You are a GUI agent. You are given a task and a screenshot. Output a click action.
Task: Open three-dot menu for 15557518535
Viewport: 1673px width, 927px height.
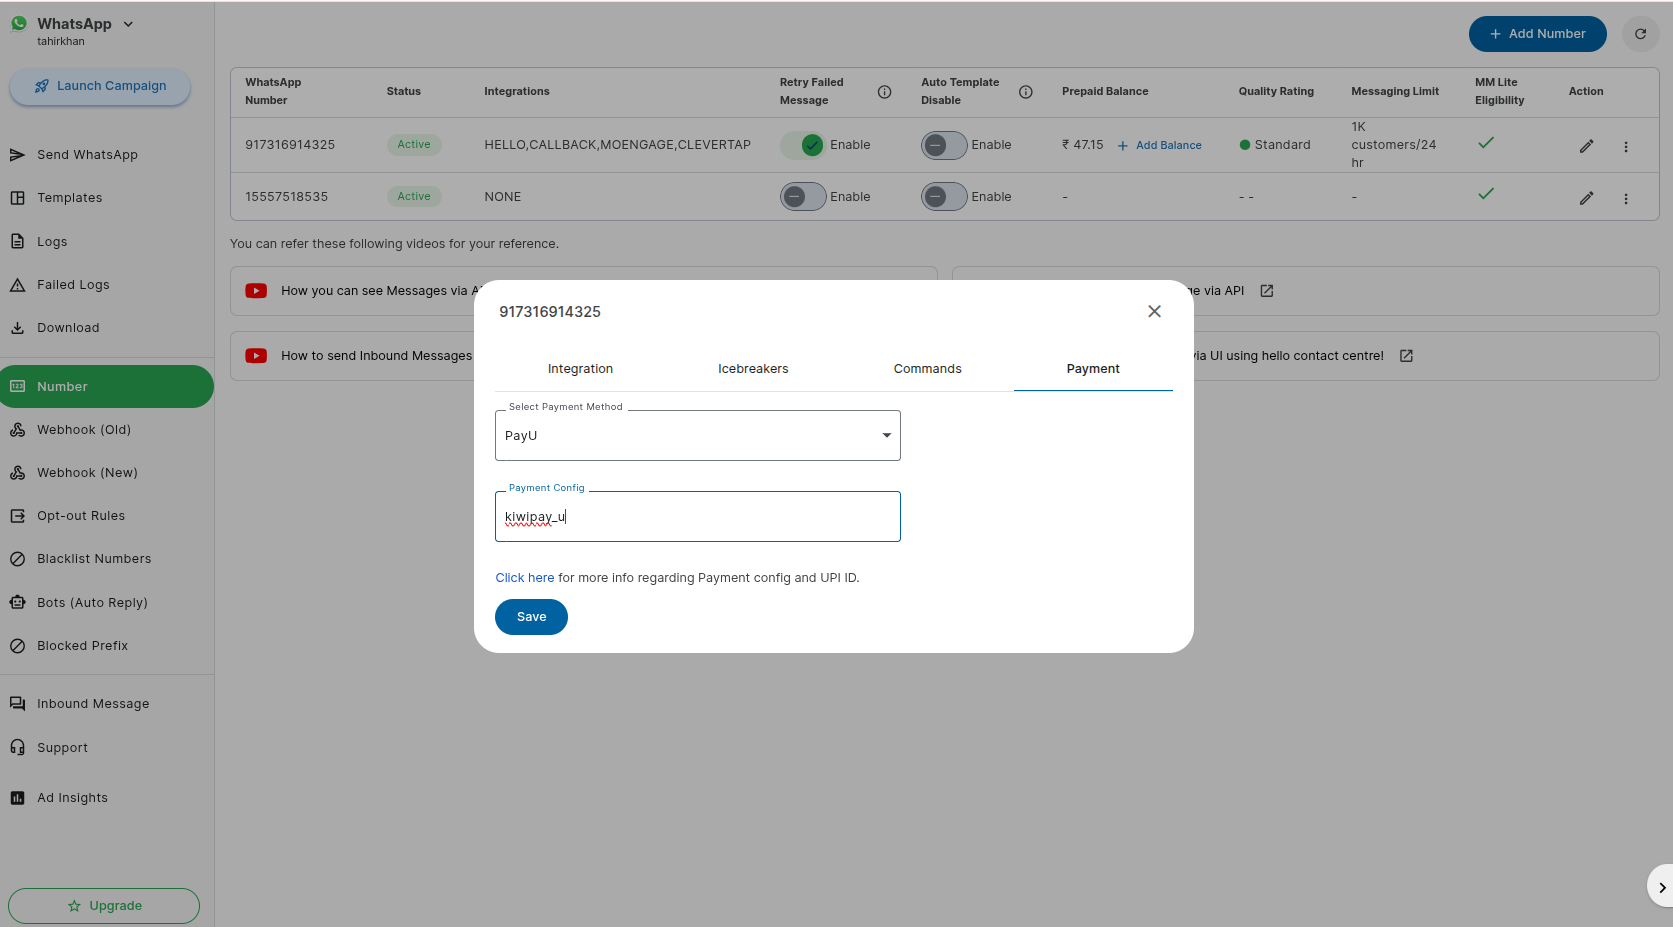(x=1626, y=199)
